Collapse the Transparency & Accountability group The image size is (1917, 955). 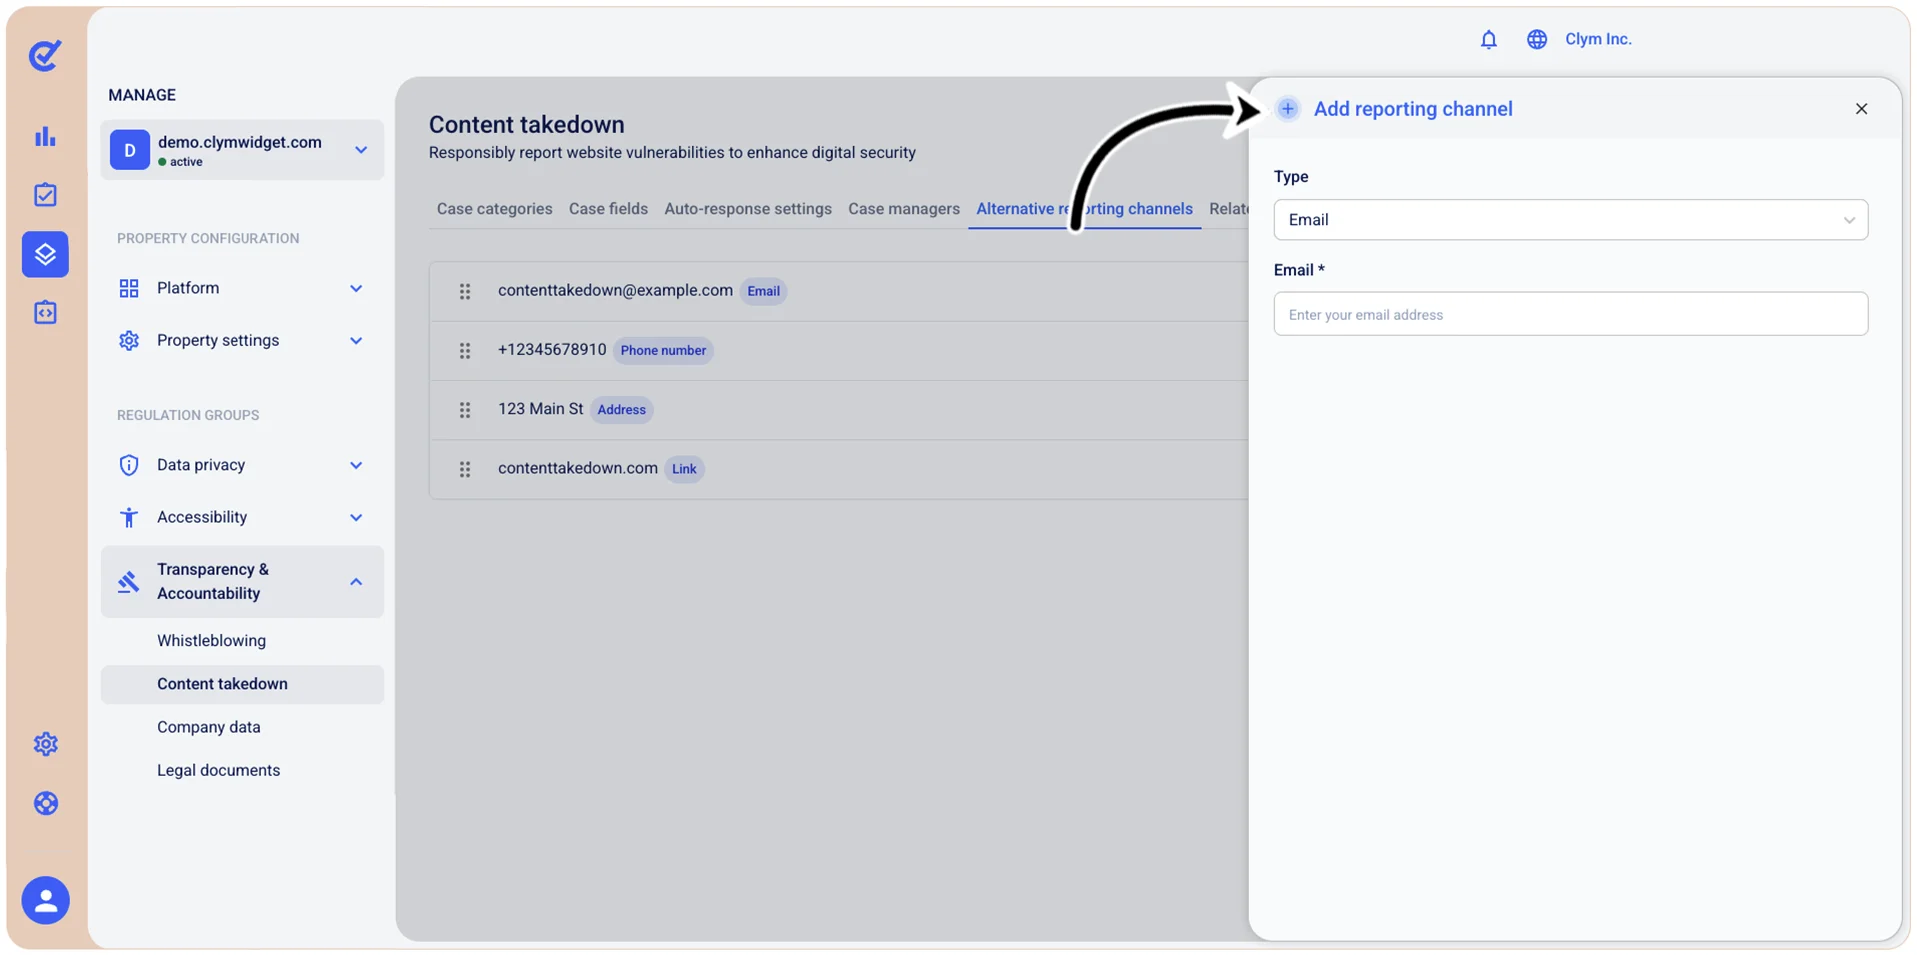[242, 582]
